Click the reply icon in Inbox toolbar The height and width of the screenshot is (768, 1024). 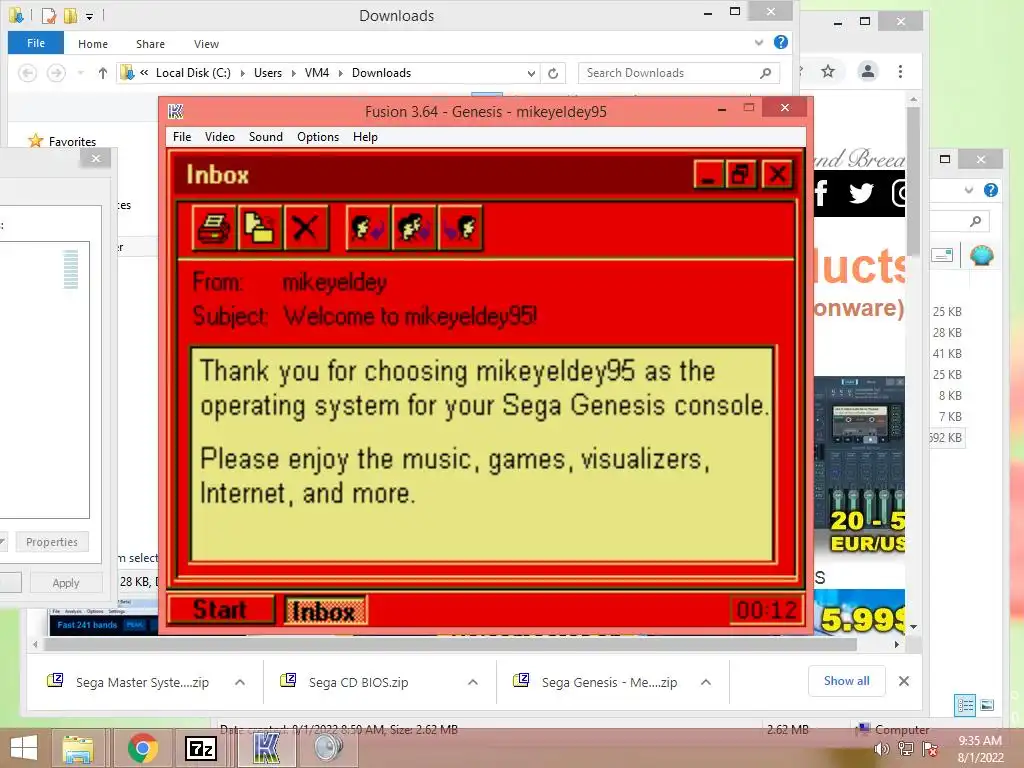(x=368, y=228)
